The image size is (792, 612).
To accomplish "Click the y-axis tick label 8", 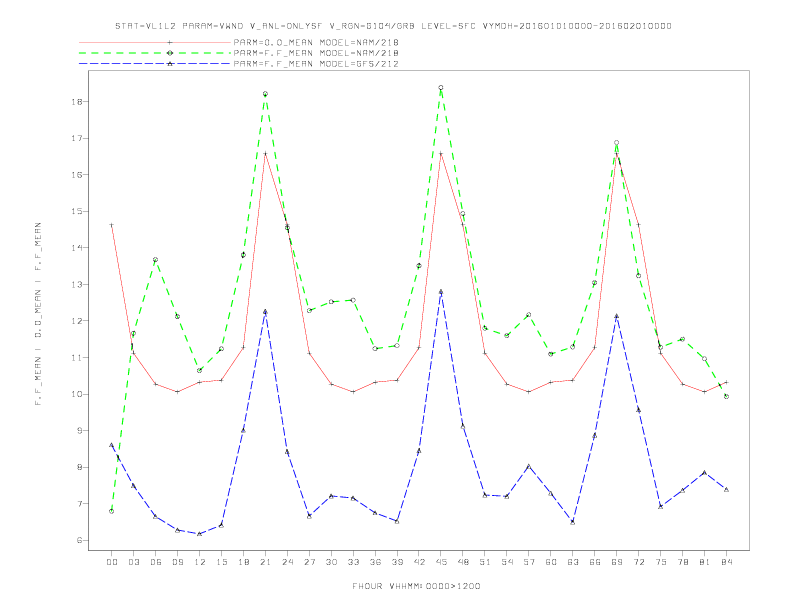I will pos(79,467).
